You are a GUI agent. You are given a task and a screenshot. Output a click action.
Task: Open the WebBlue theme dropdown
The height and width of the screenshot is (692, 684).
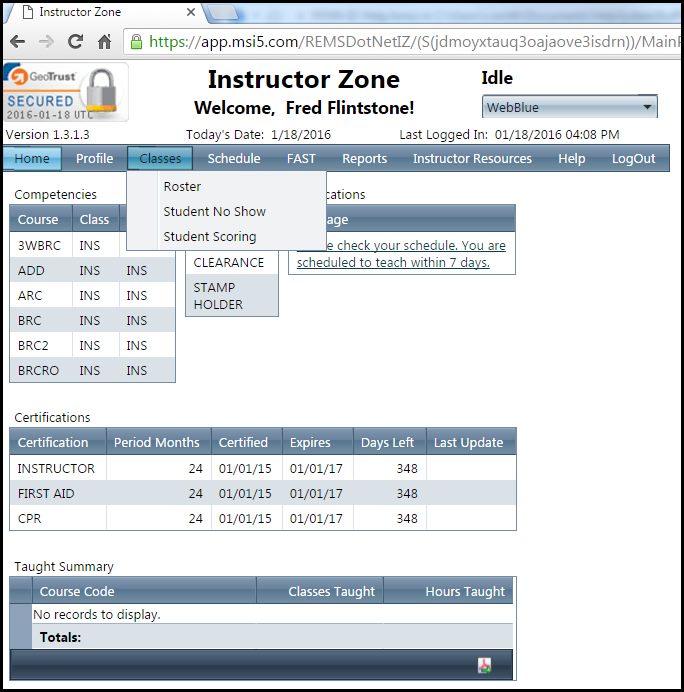pos(569,107)
